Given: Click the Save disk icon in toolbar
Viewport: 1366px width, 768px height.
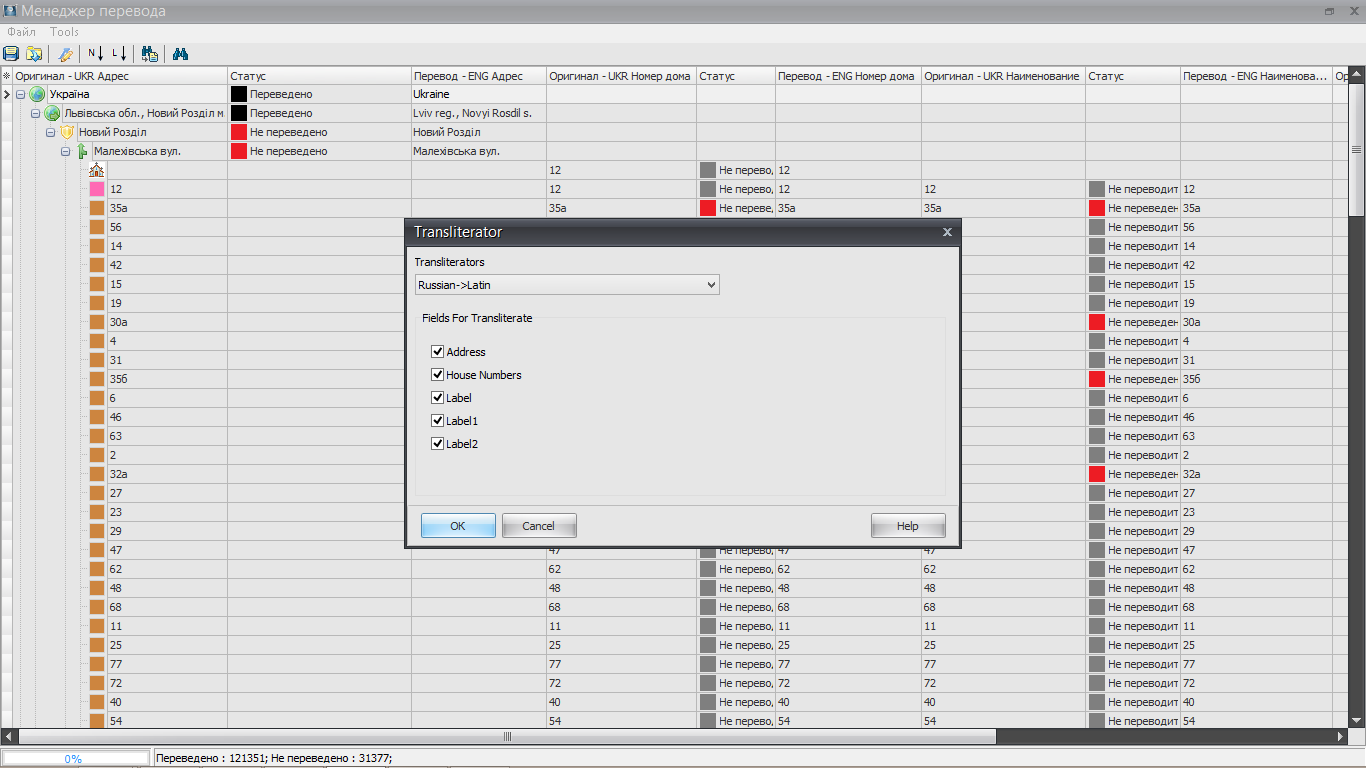Looking at the screenshot, I should tap(11, 53).
